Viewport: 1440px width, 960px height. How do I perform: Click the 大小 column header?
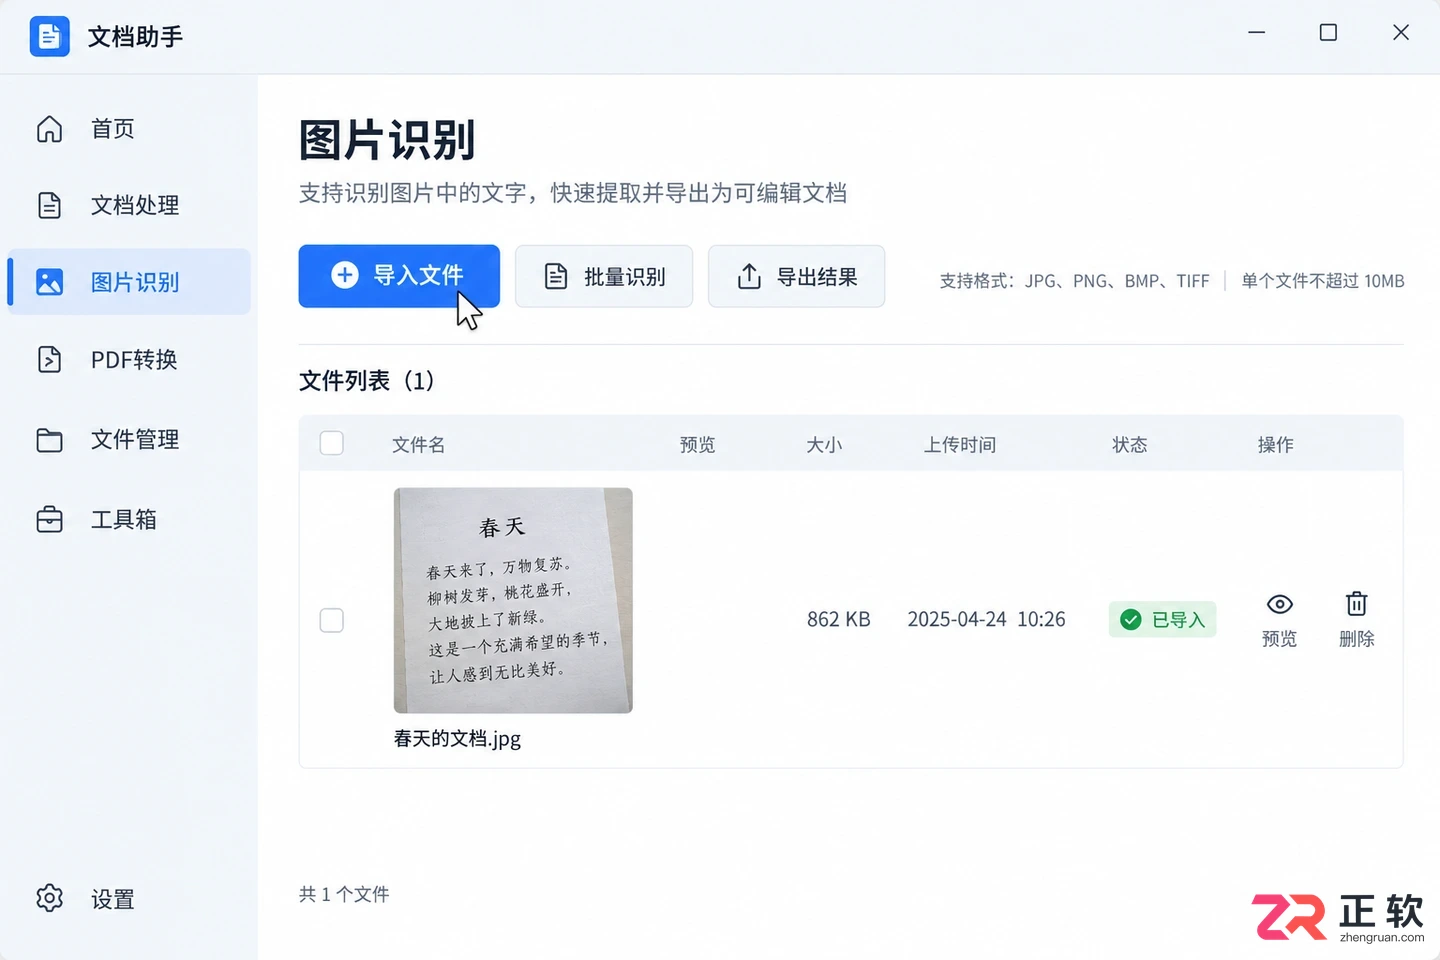click(824, 444)
